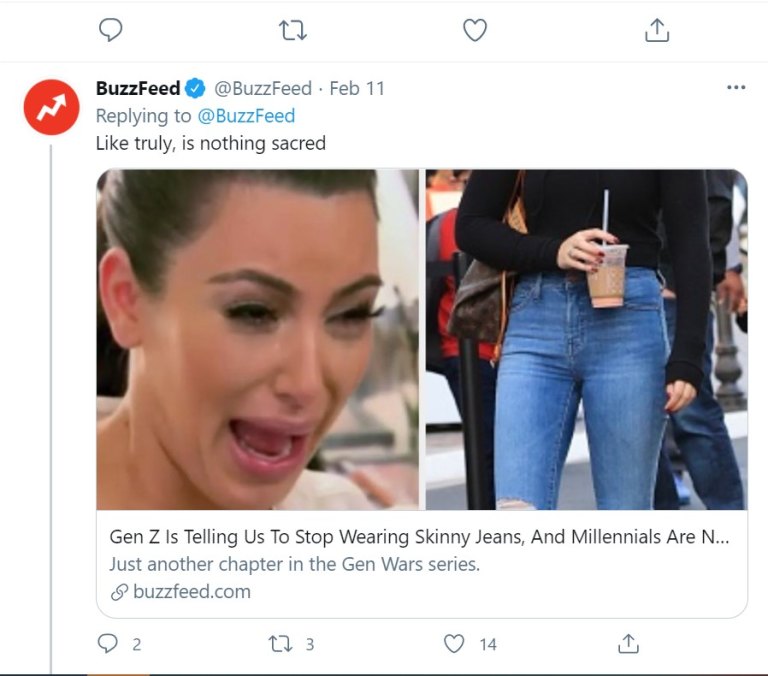
Task: Open the crying woman image in card
Action: (258, 340)
